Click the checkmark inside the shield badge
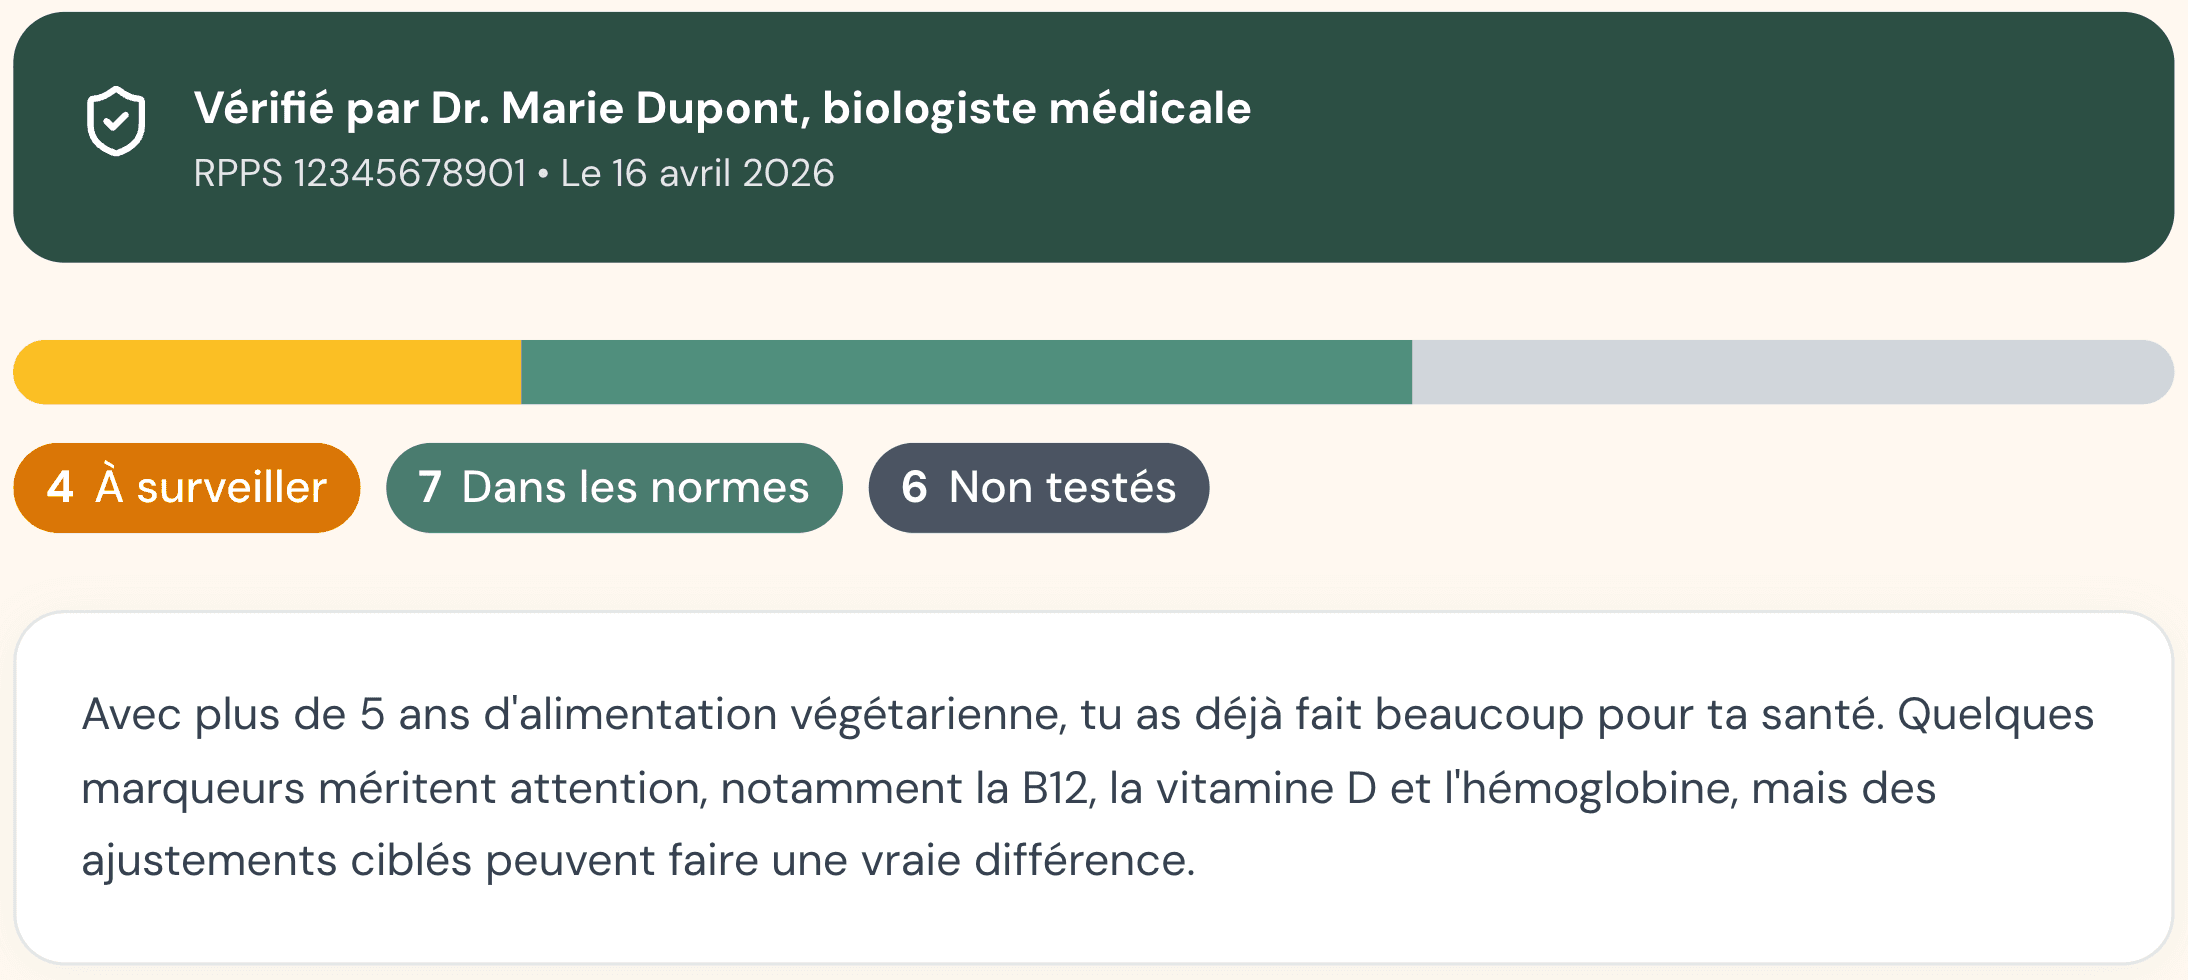The image size is (2188, 980). point(116,120)
